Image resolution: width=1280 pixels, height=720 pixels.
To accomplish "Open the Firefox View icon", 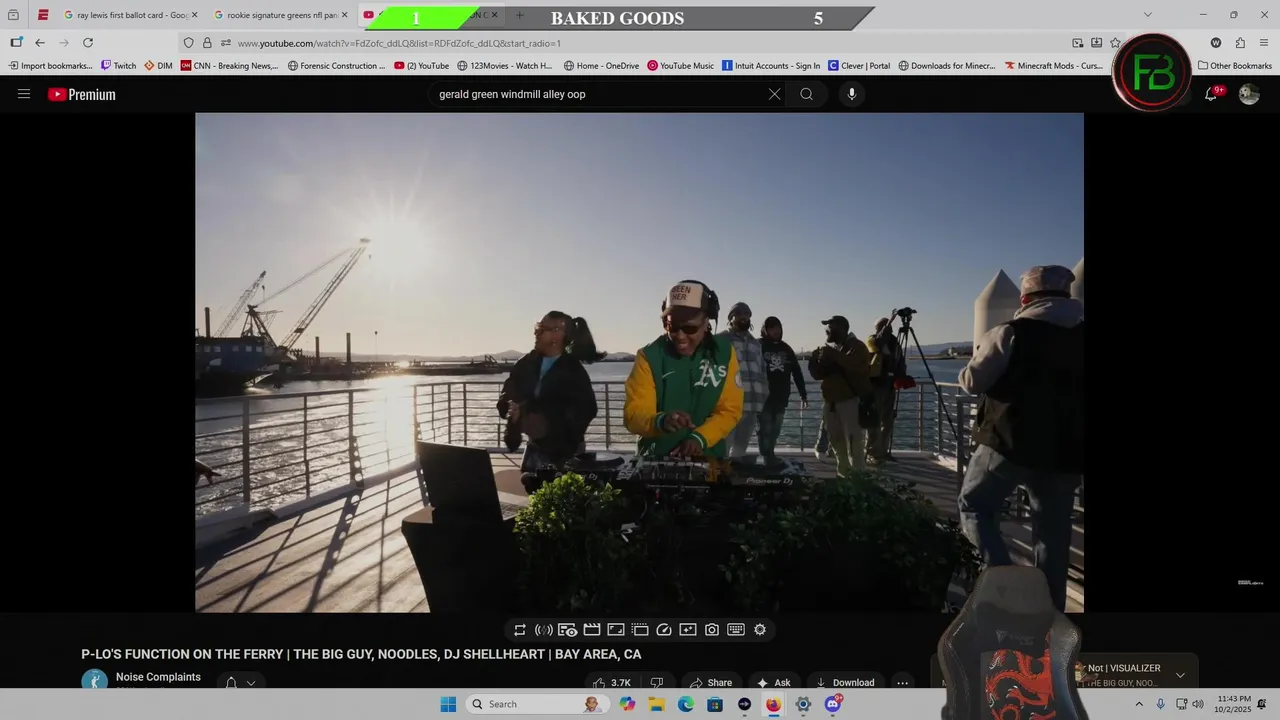I will coord(13,15).
